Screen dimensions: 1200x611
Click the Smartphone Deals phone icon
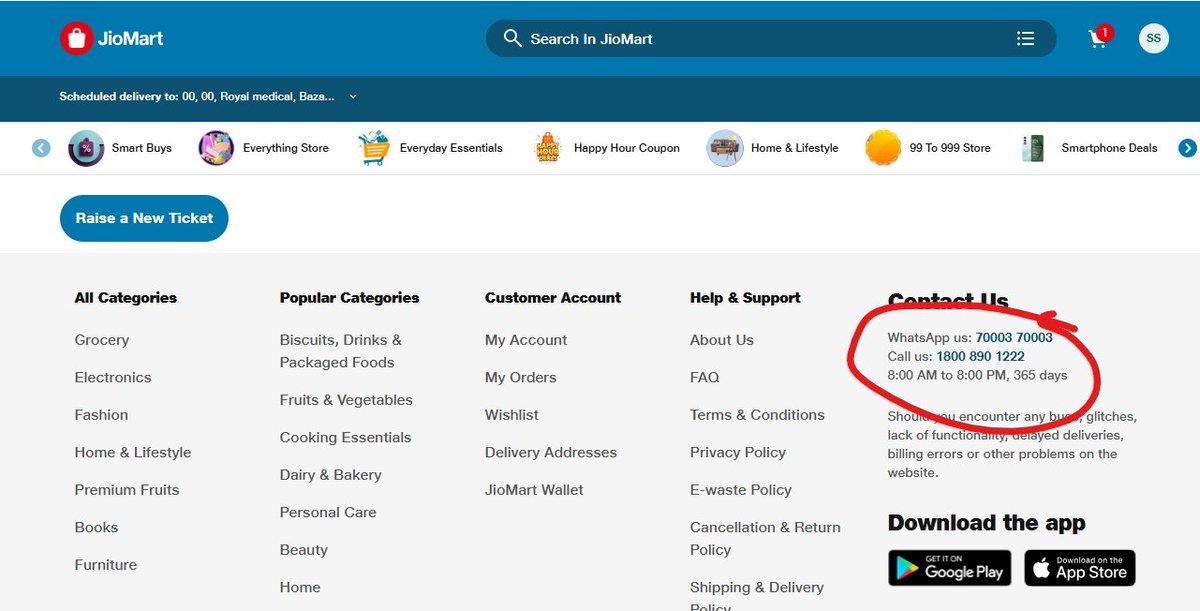click(1033, 148)
